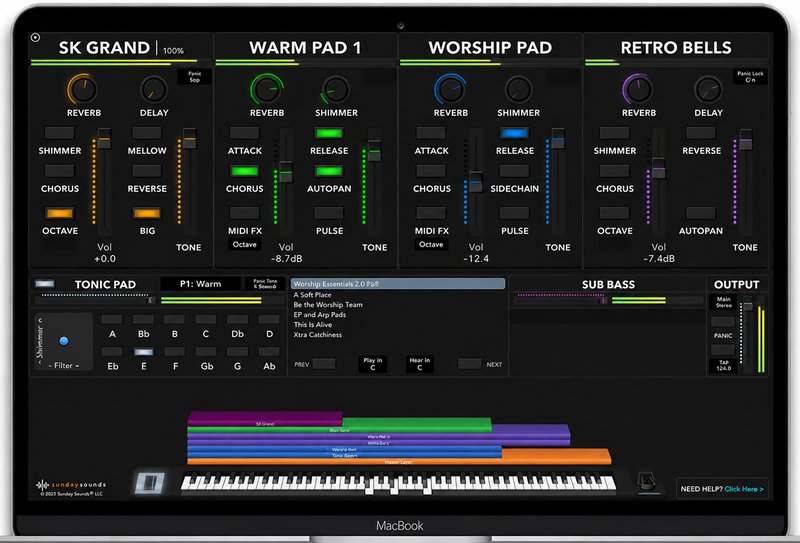Select Worship Essentials 2.0 in song list
Screen dimensions: 800x543
point(398,284)
